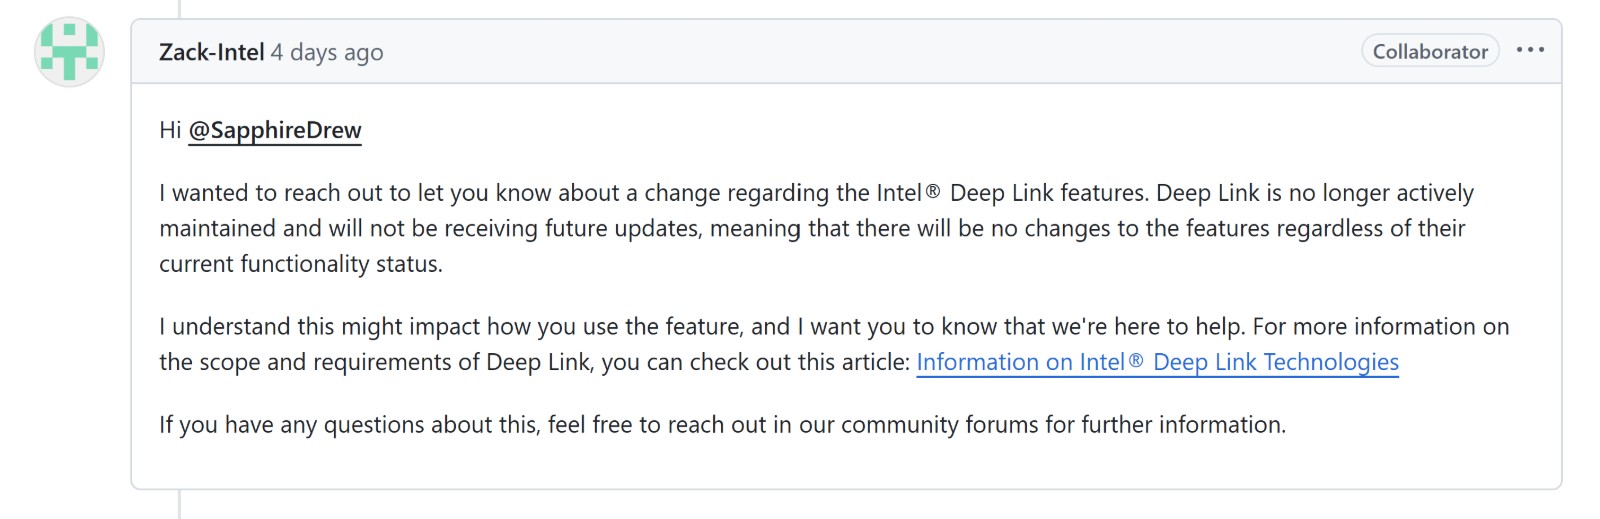
Task: Click the timeline line below the comment
Action: click(180, 504)
